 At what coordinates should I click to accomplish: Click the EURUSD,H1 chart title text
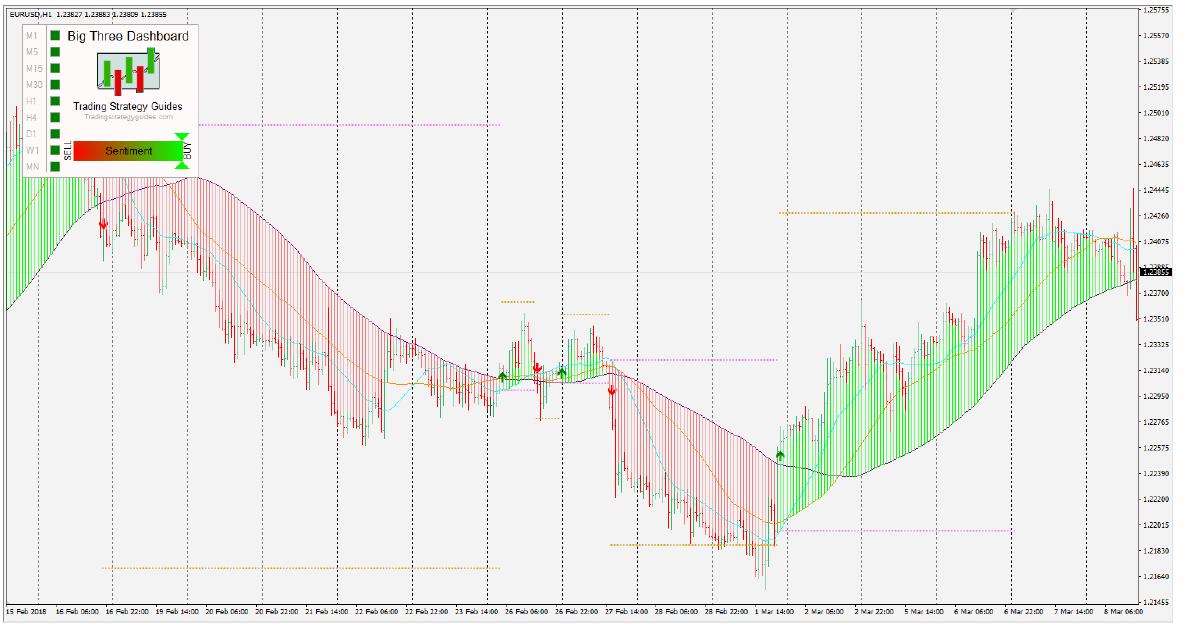[x=31, y=14]
